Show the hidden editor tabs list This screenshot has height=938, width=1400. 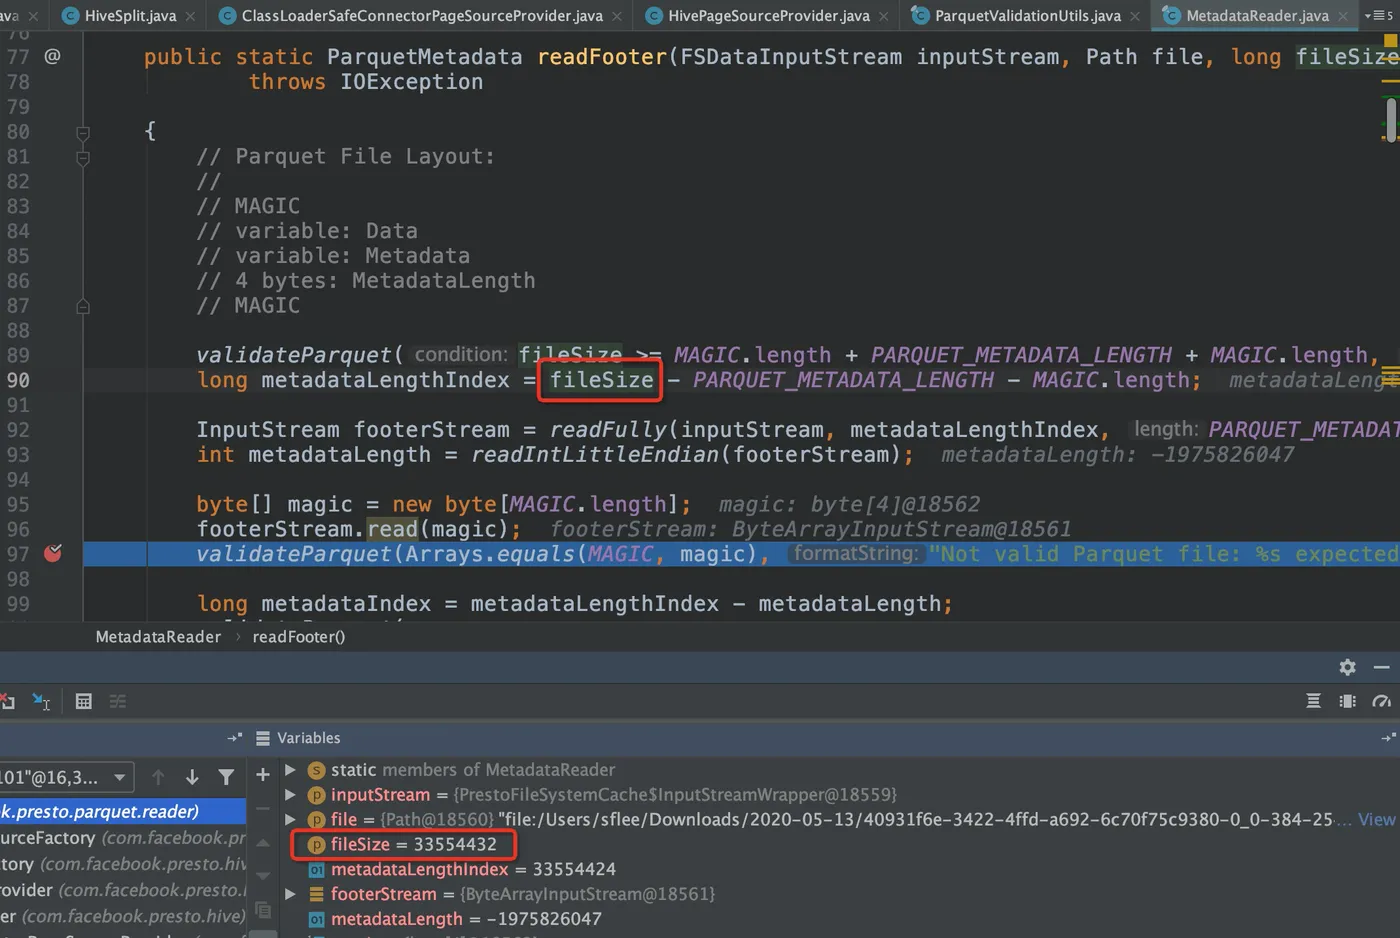(1379, 15)
